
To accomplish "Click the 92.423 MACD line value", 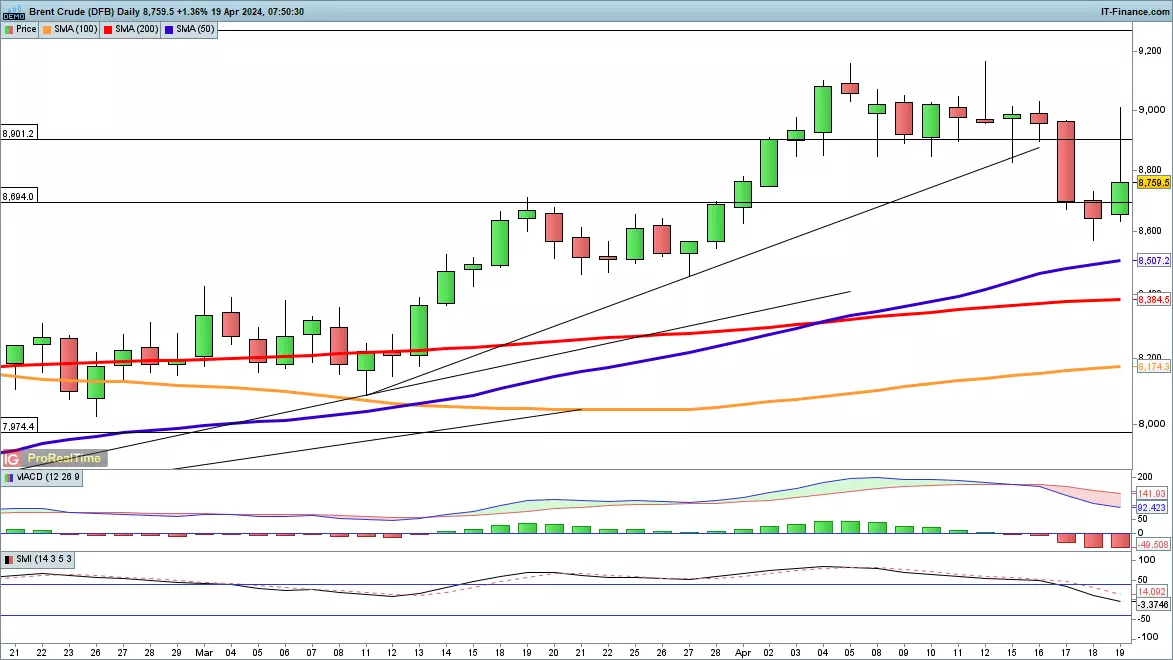I will [x=1151, y=507].
